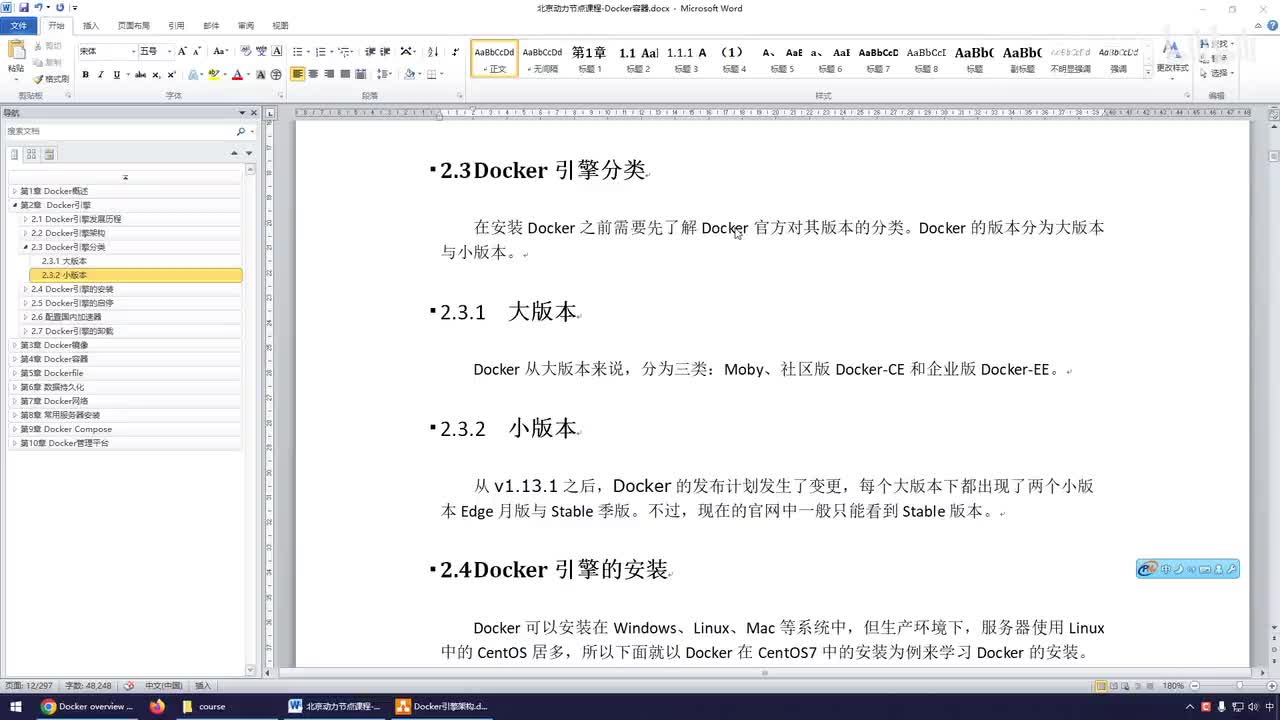Open the Change Case (Aa) dropdown
The height and width of the screenshot is (720, 1280).
point(221,51)
